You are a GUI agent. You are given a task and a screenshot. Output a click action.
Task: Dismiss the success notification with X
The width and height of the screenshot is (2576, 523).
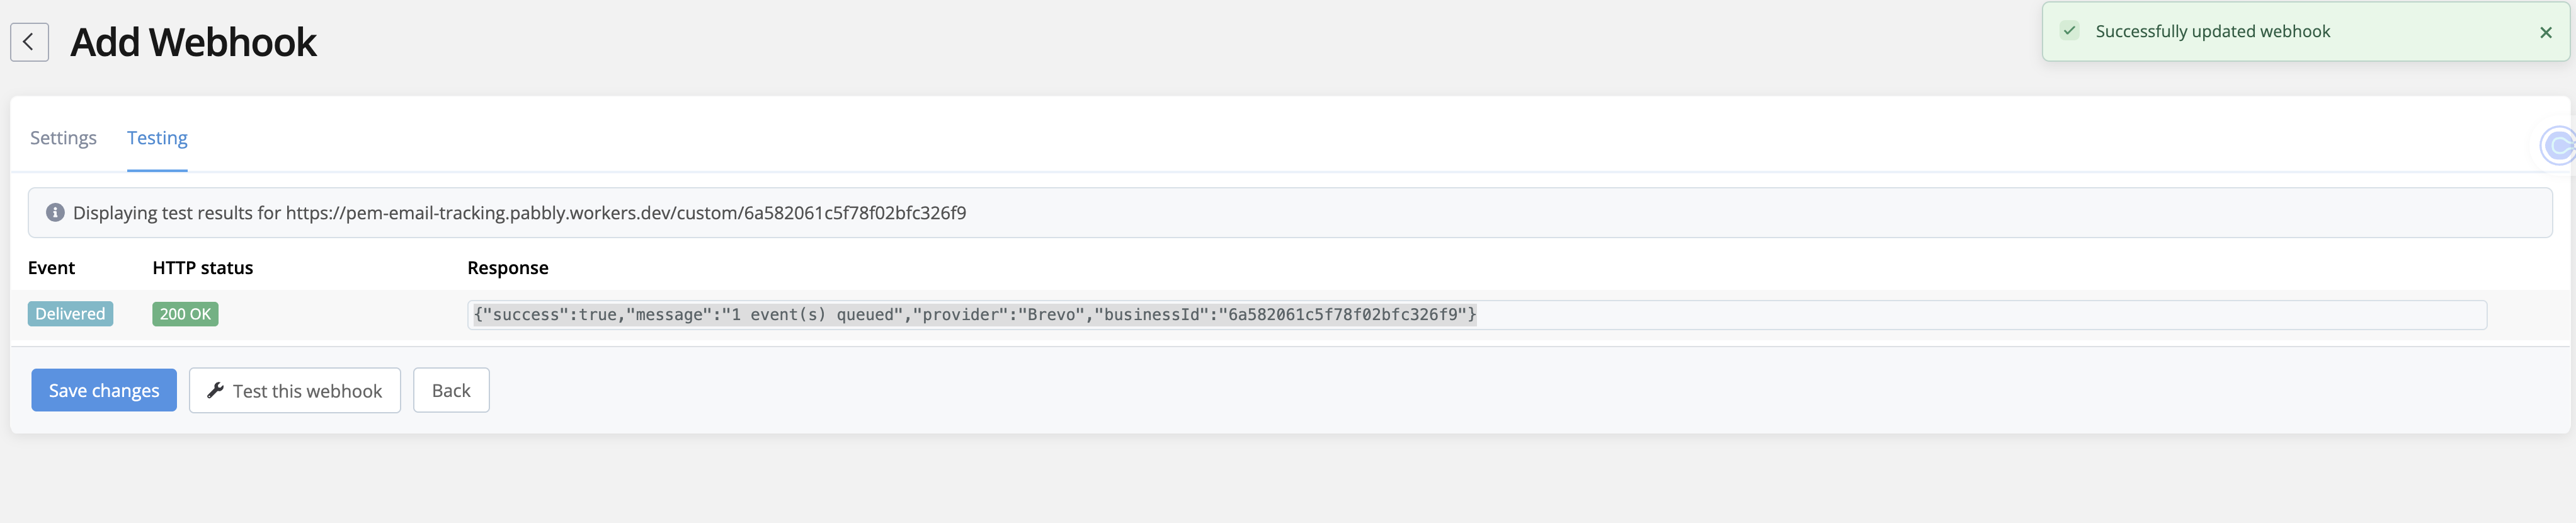coord(2545,32)
